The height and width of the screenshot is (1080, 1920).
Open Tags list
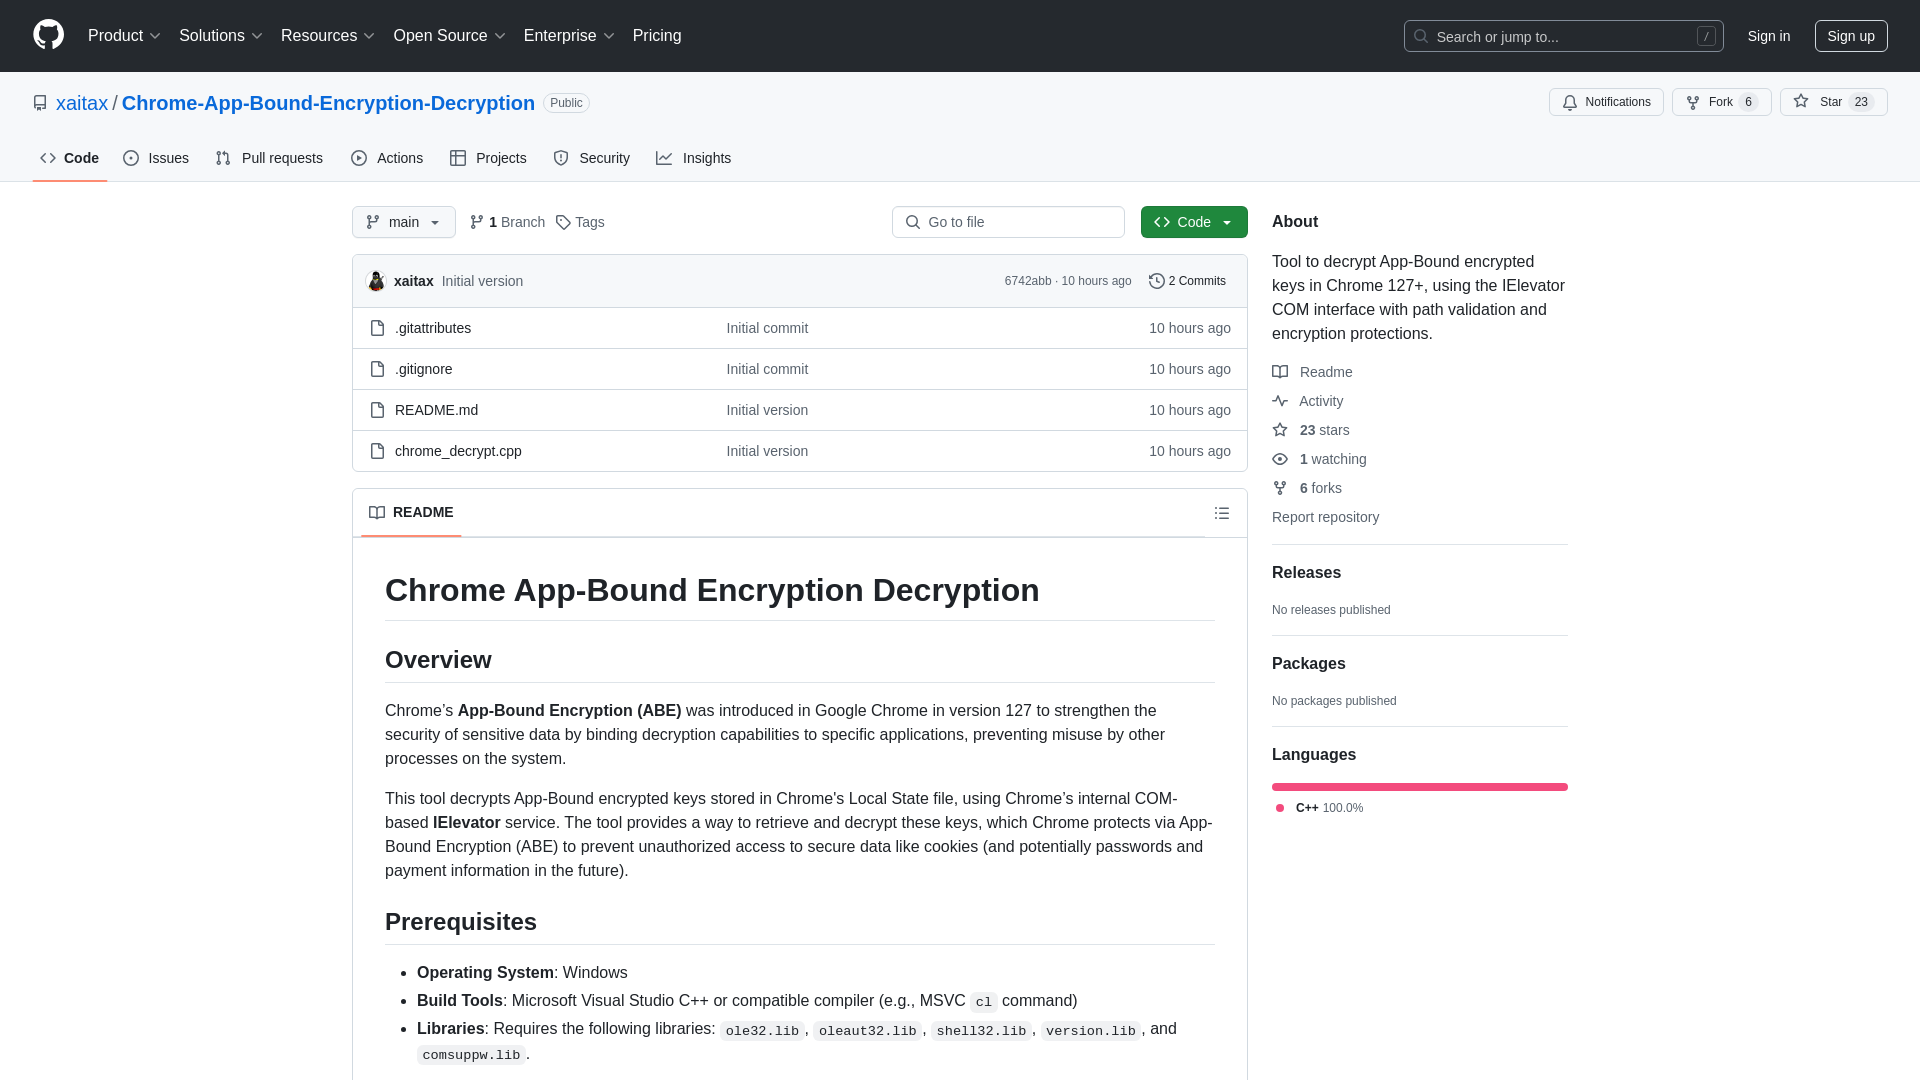pyautogui.click(x=580, y=222)
